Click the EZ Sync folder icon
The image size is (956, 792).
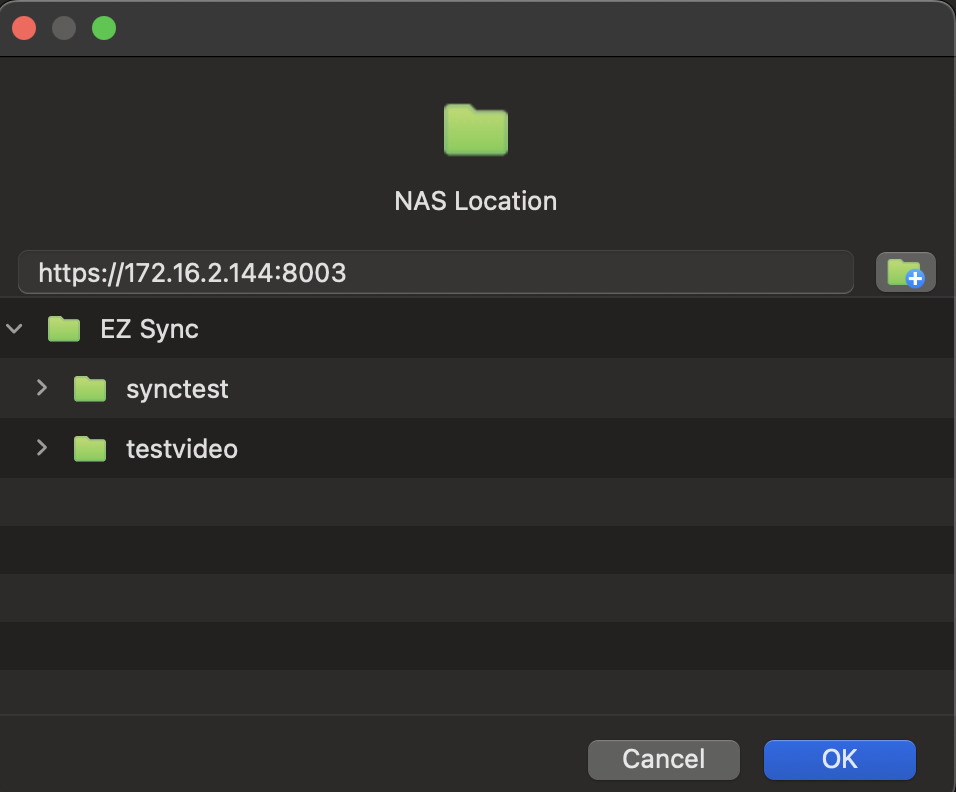pos(64,329)
